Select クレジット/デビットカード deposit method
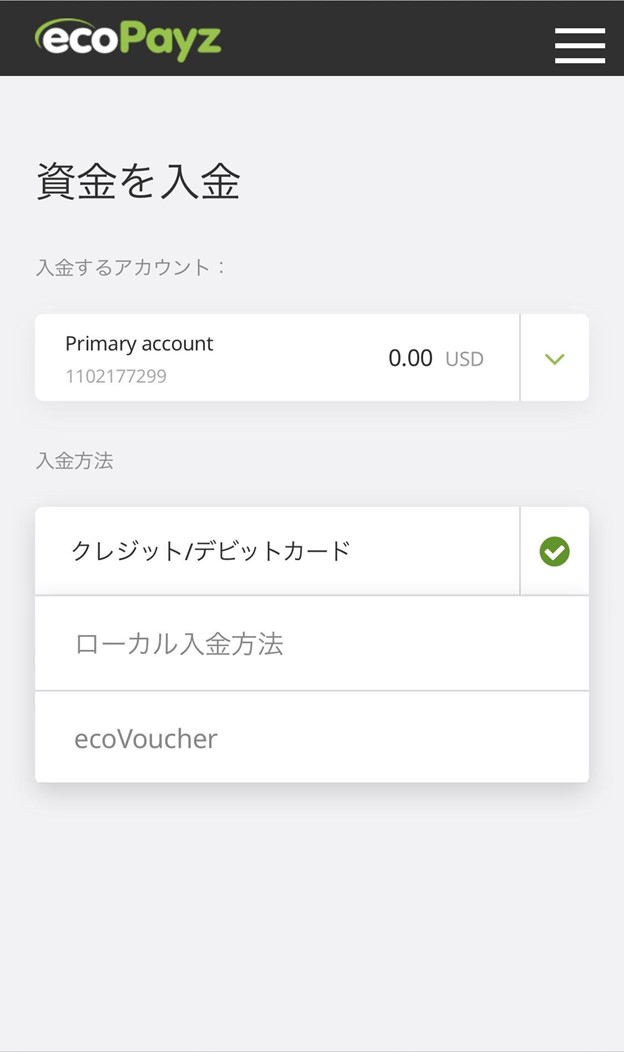The width and height of the screenshot is (624, 1052). coord(211,550)
